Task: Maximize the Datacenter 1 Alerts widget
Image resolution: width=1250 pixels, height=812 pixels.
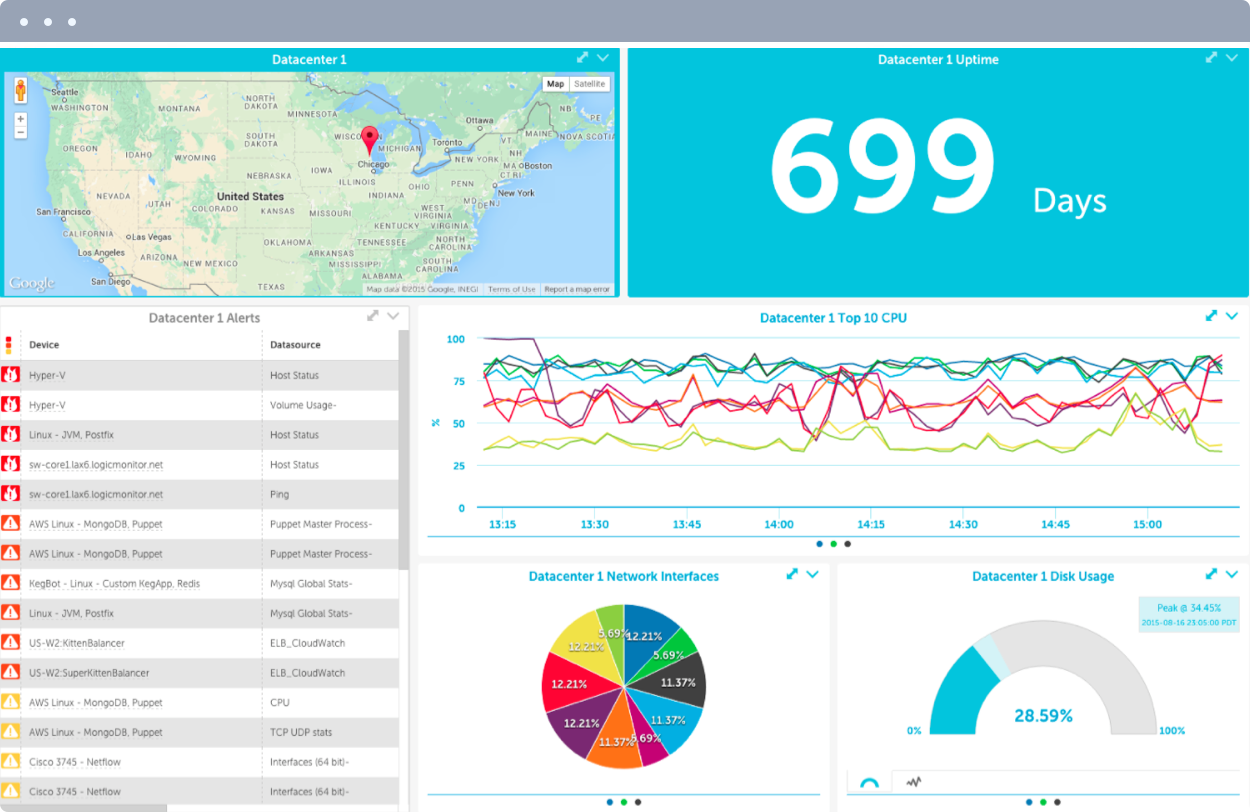Action: (373, 316)
